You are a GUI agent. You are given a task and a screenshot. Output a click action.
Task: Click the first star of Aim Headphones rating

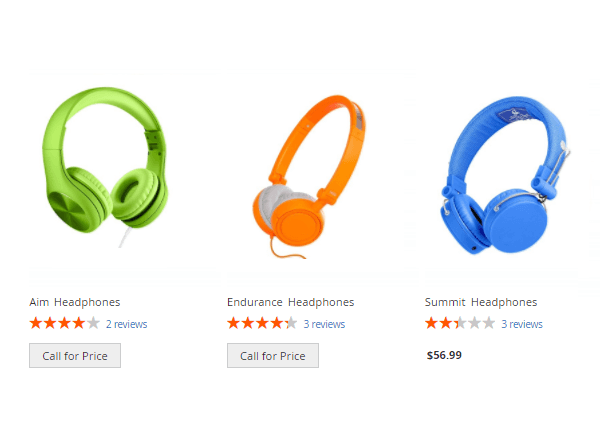click(36, 323)
